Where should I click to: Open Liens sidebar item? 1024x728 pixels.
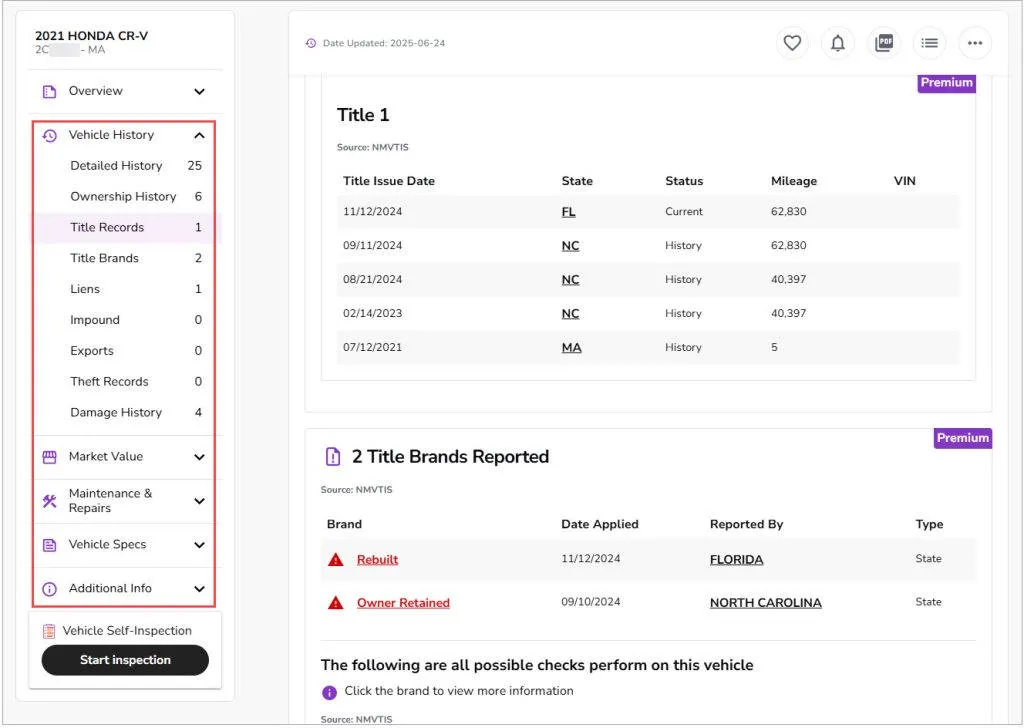pyautogui.click(x=127, y=289)
